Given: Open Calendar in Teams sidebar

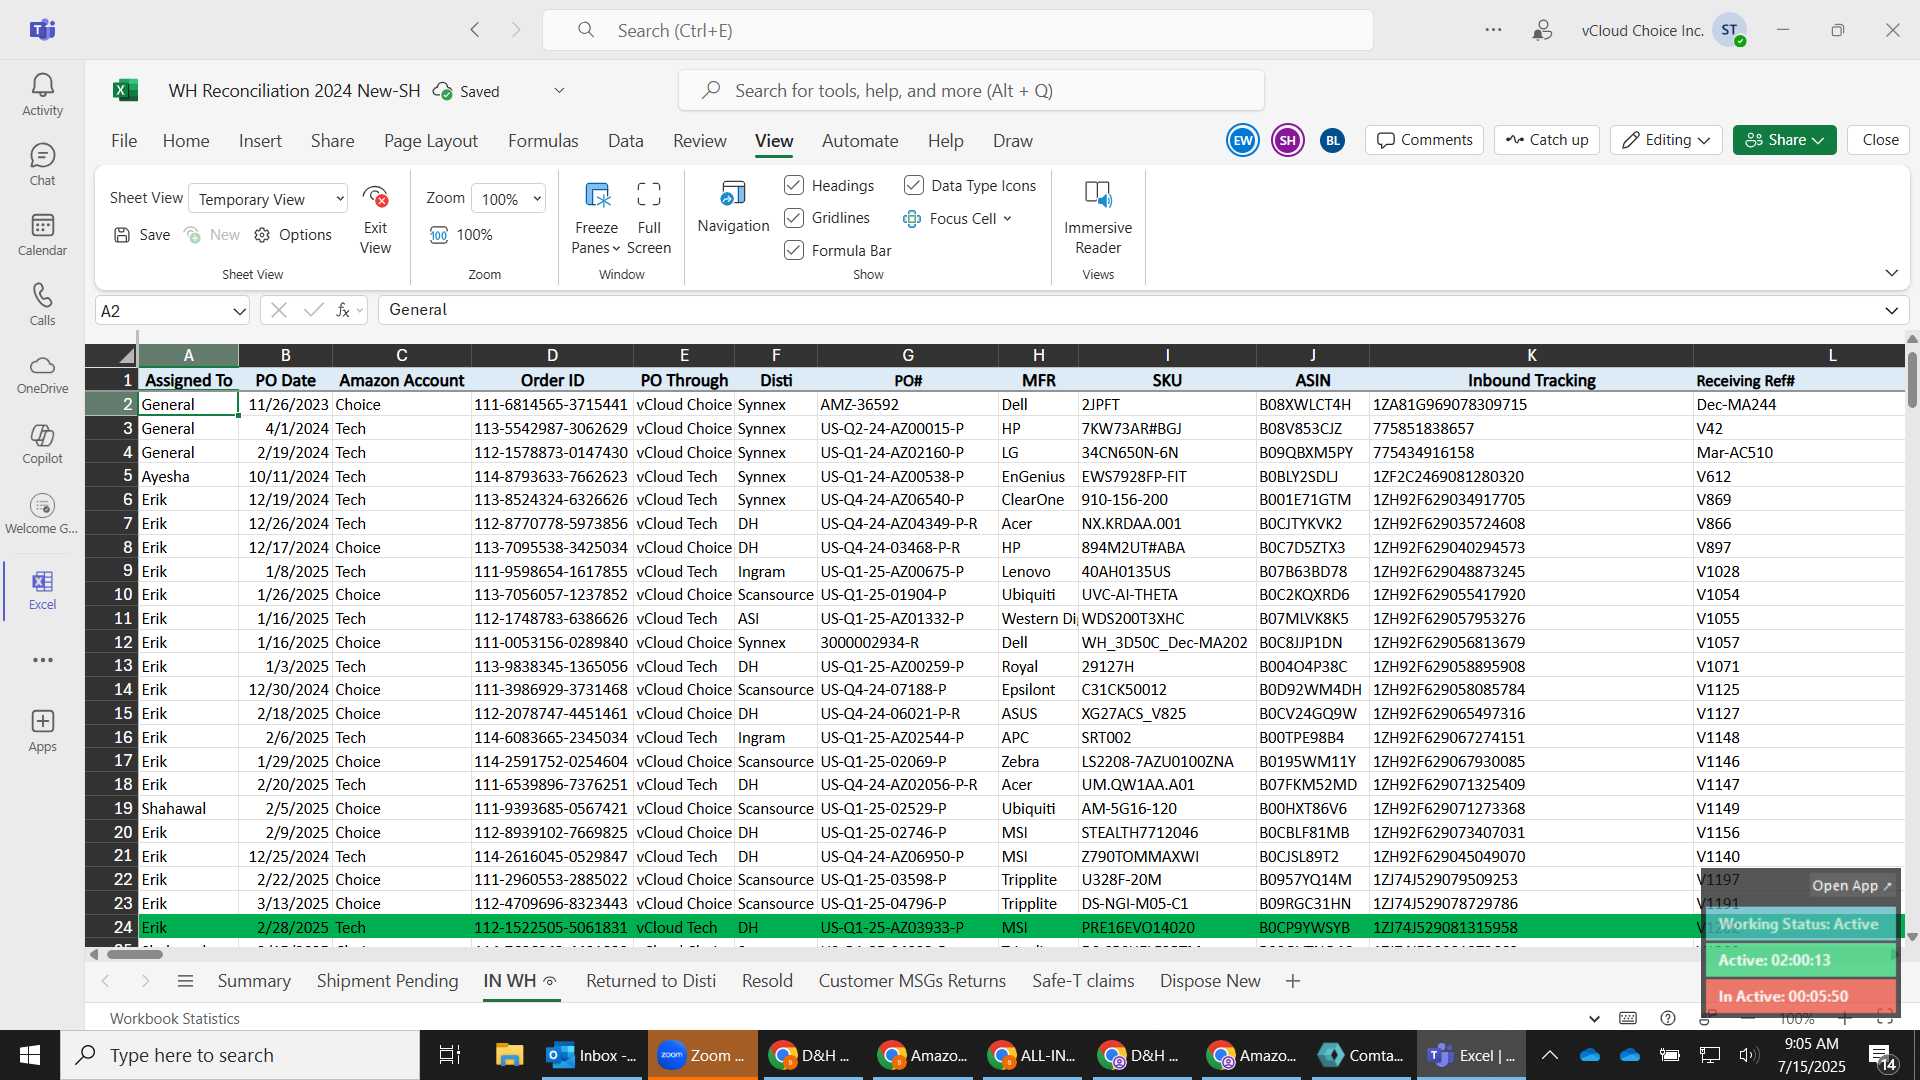Looking at the screenshot, I should click(42, 235).
